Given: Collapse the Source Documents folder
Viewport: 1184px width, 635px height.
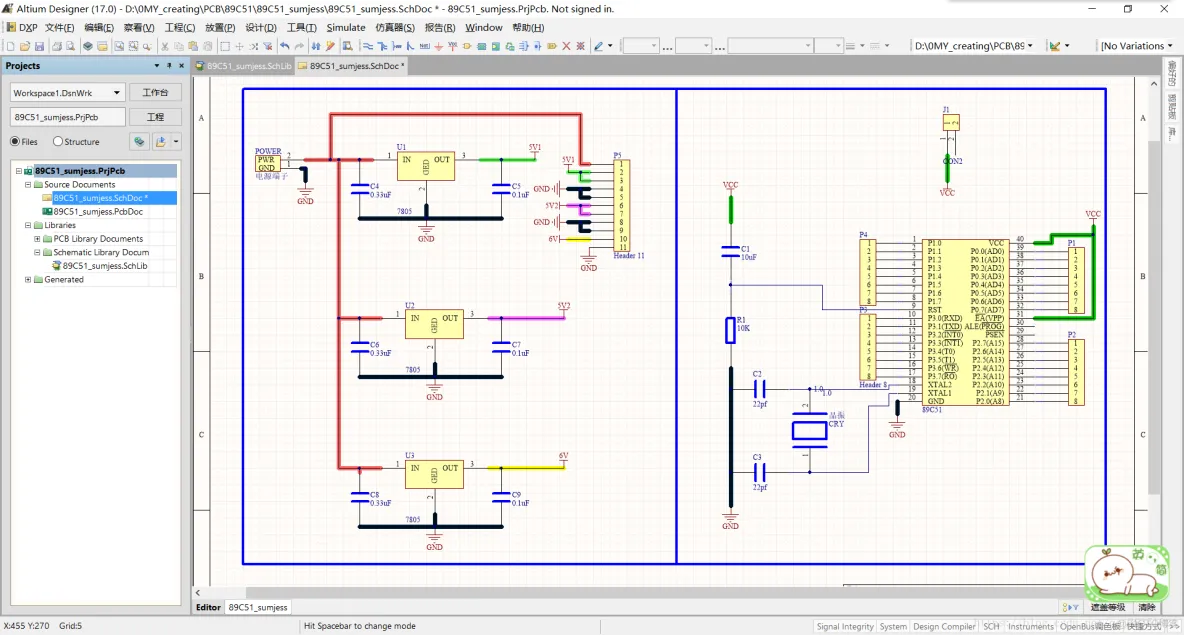Looking at the screenshot, I should (x=28, y=184).
